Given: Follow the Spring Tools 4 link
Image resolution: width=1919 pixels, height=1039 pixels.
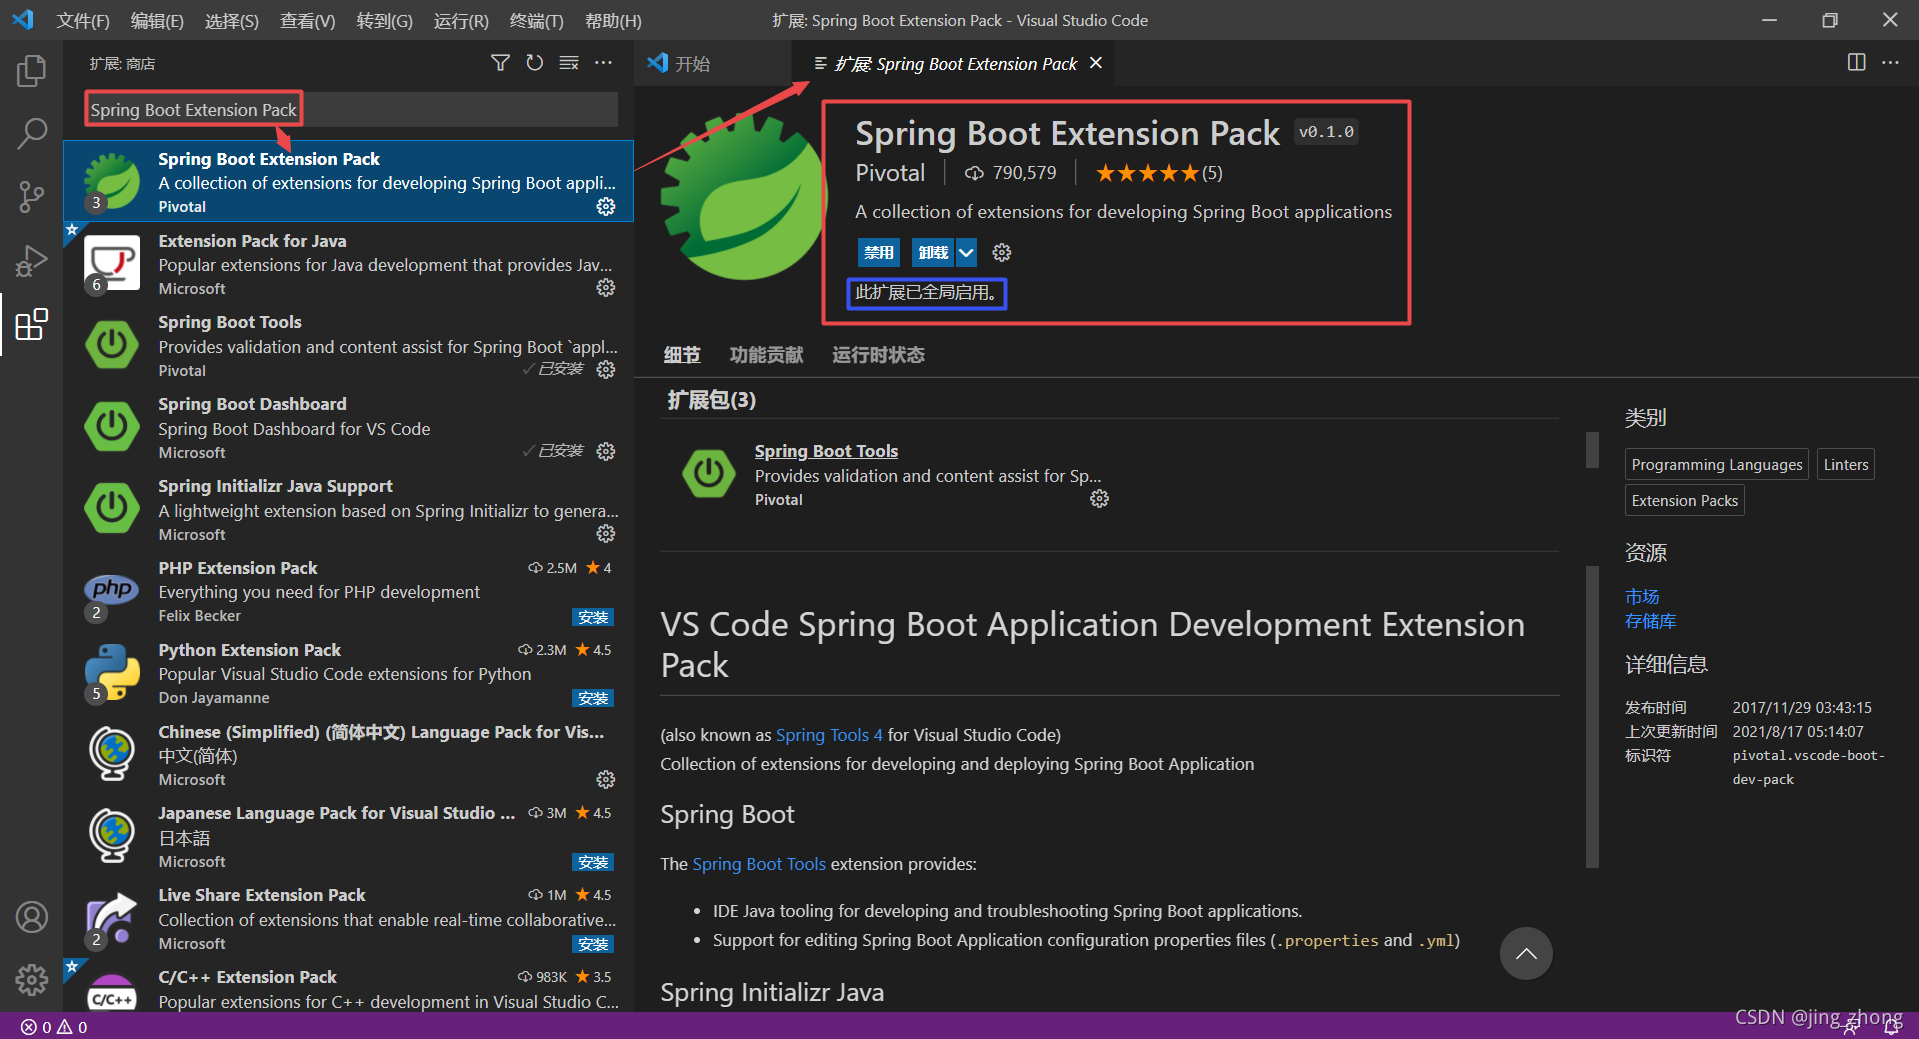Looking at the screenshot, I should click(x=829, y=735).
